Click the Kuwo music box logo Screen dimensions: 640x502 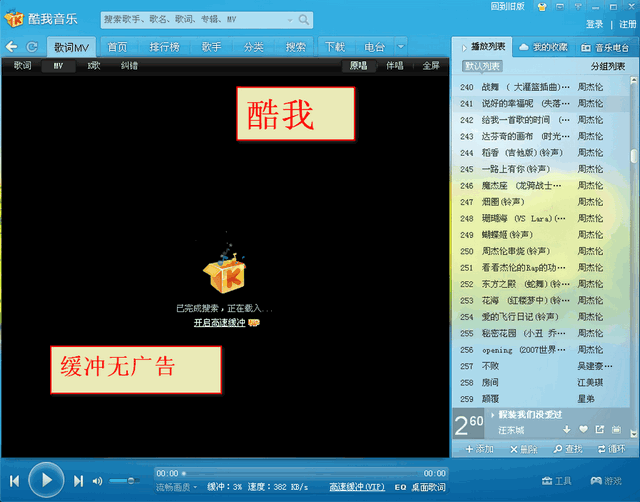click(x=13, y=18)
